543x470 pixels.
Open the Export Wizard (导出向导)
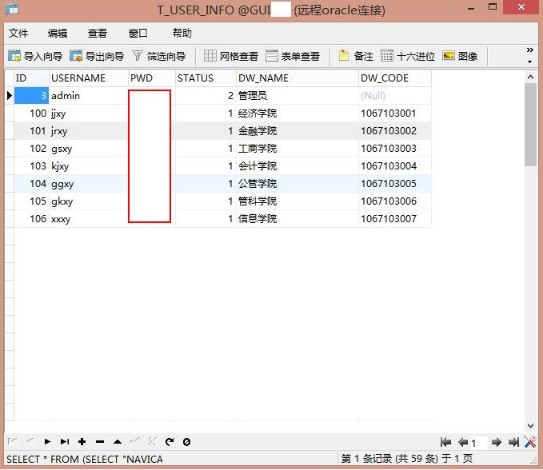point(97,56)
